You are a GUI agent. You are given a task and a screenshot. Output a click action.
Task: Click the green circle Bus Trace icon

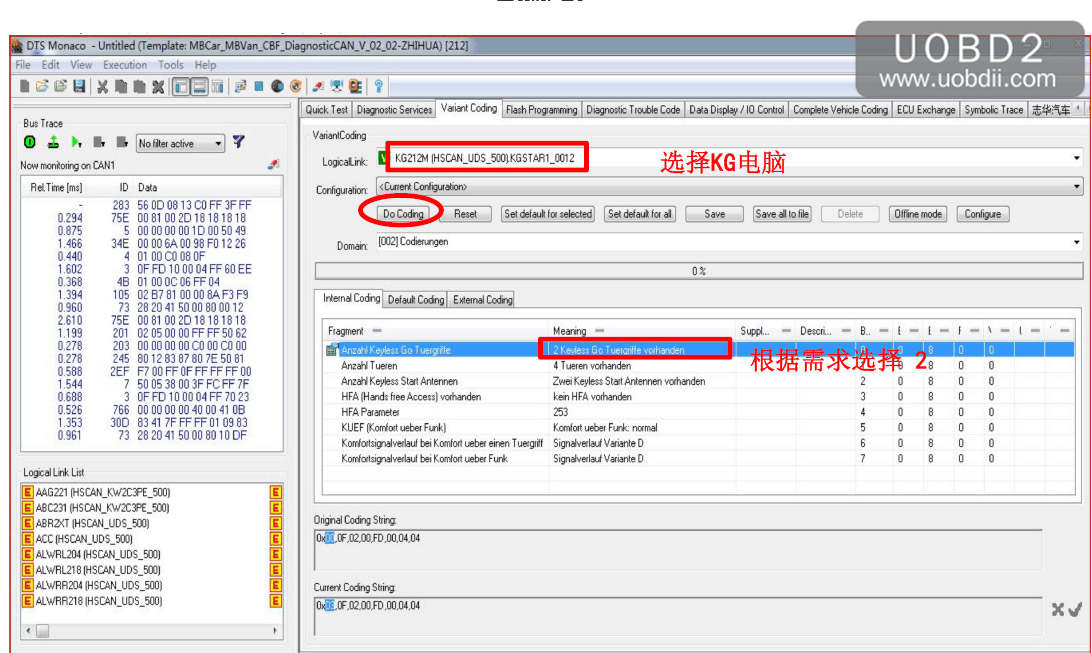pos(30,142)
